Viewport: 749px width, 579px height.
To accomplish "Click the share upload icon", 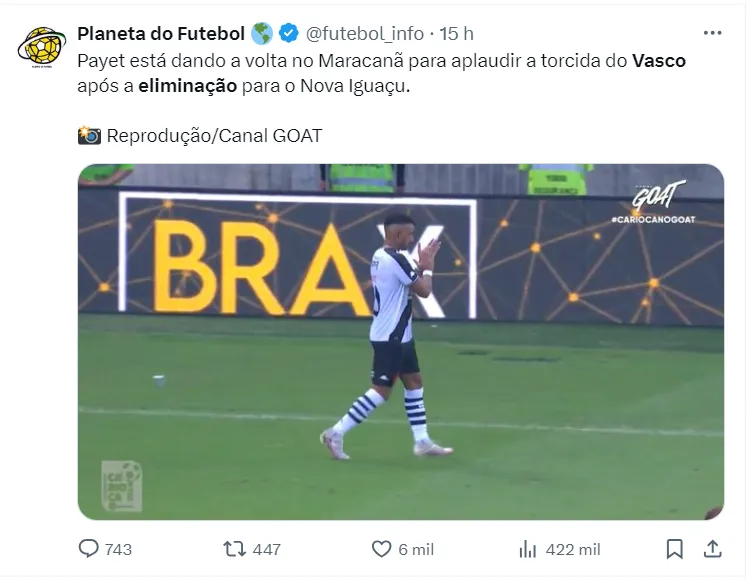I will tap(712, 548).
